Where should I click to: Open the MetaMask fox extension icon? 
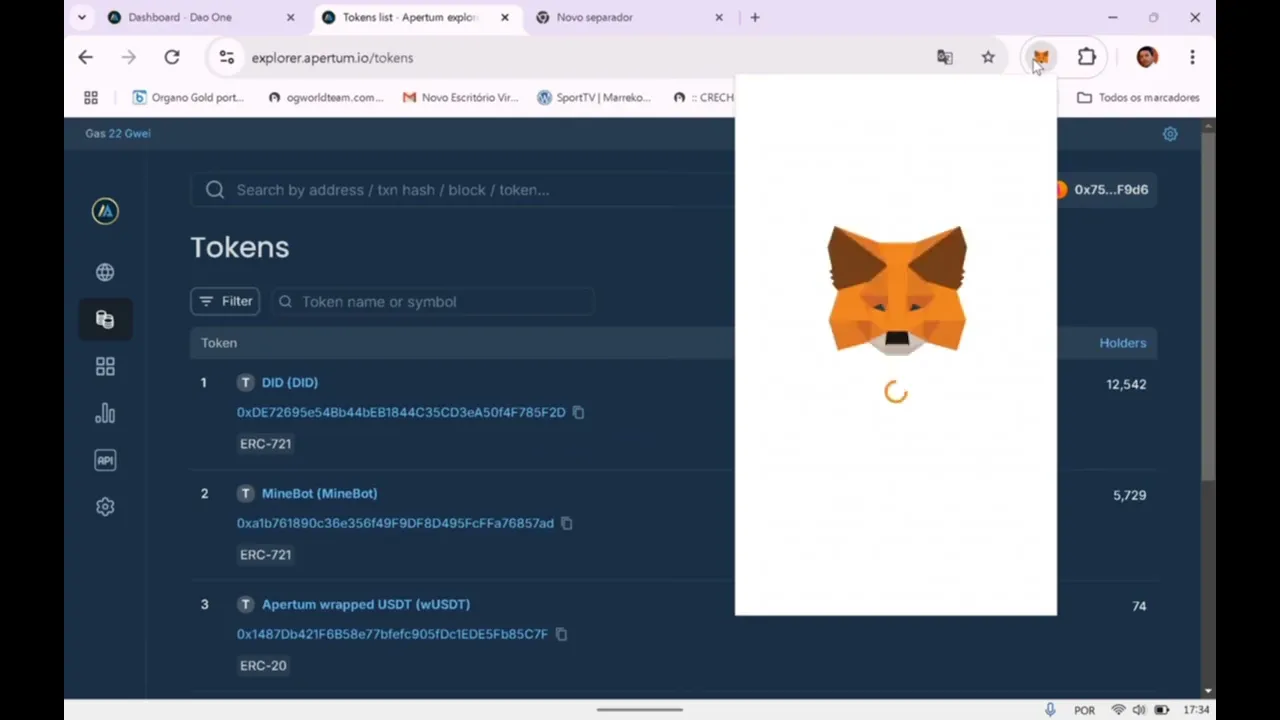coord(1041,57)
